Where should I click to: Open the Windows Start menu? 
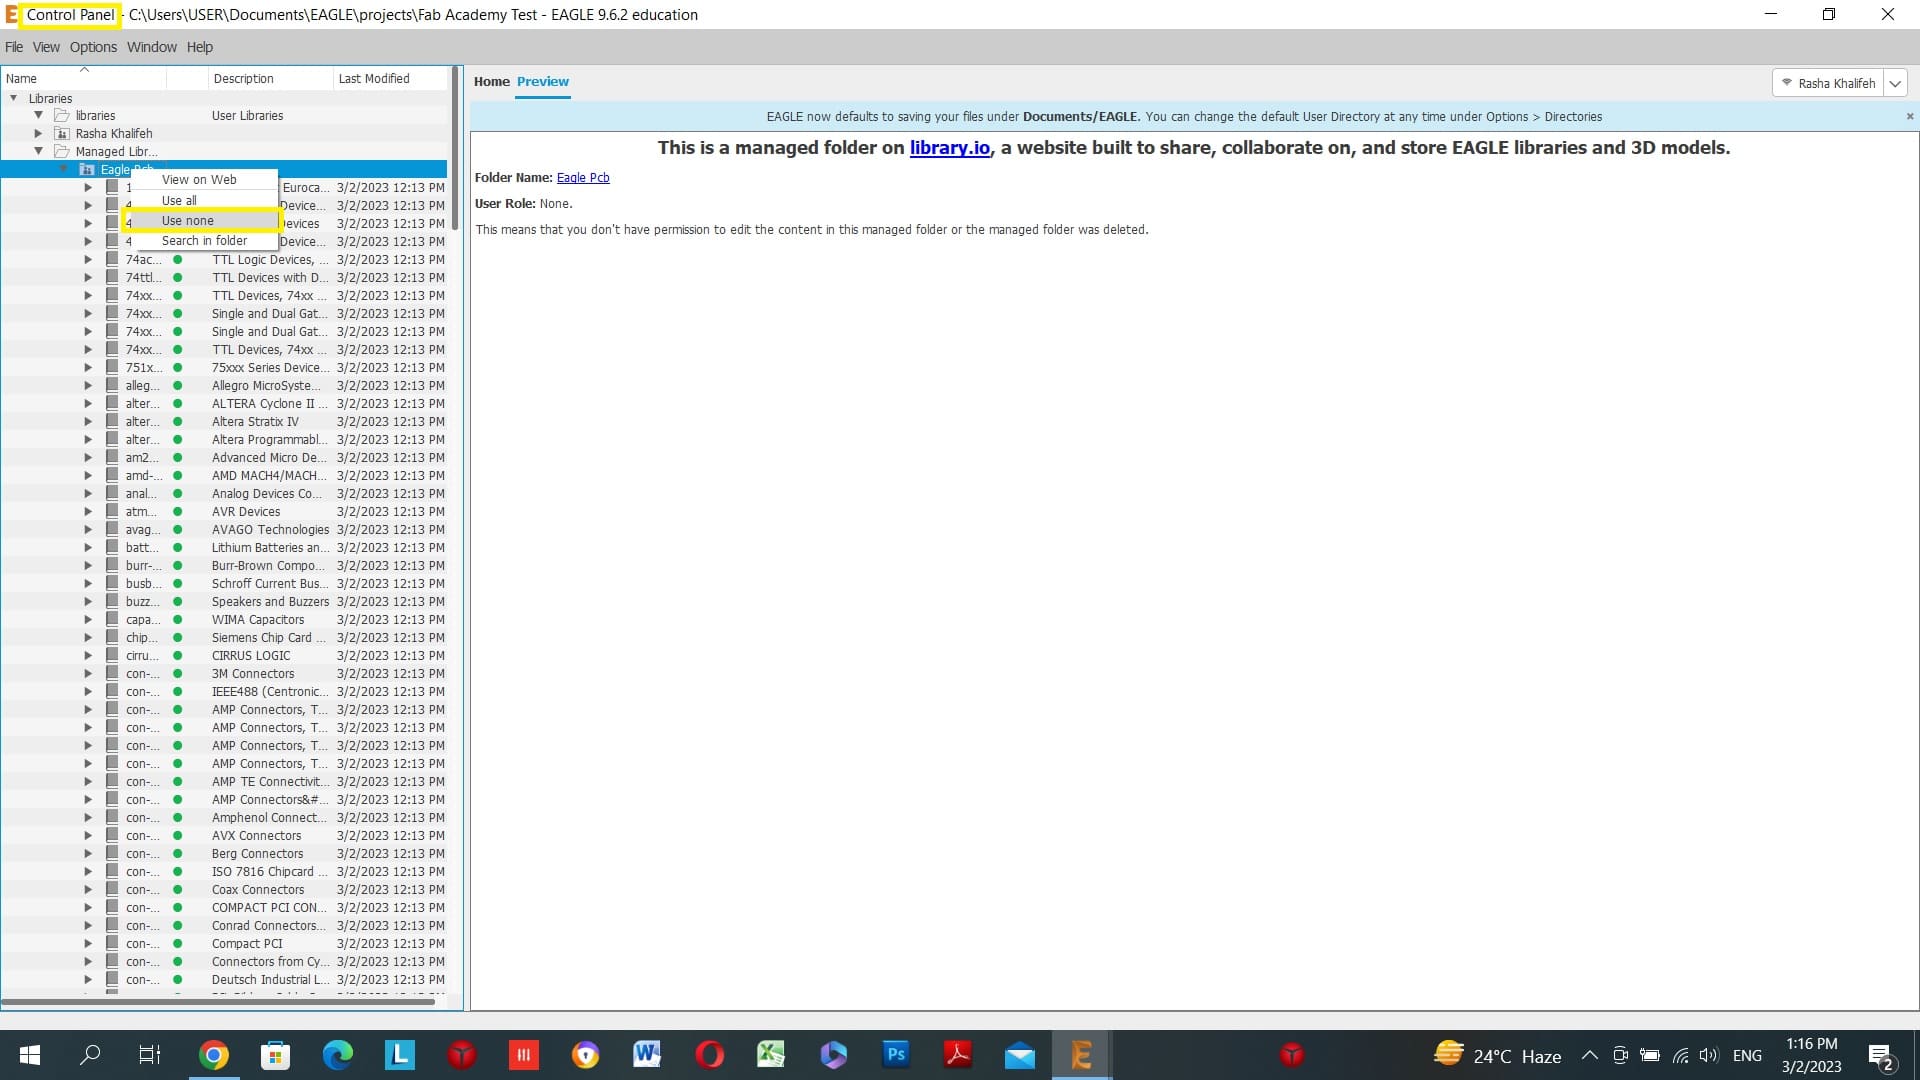point(30,1055)
